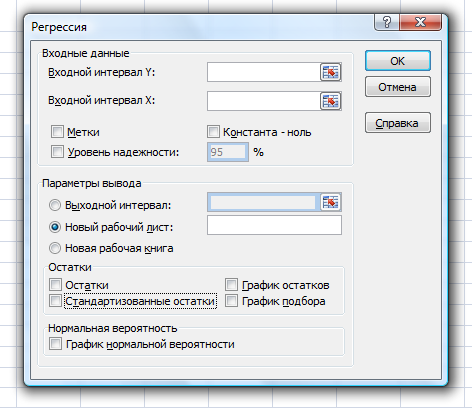Click the Отмена button
Viewport: 472px width, 408px height.
coord(398,87)
